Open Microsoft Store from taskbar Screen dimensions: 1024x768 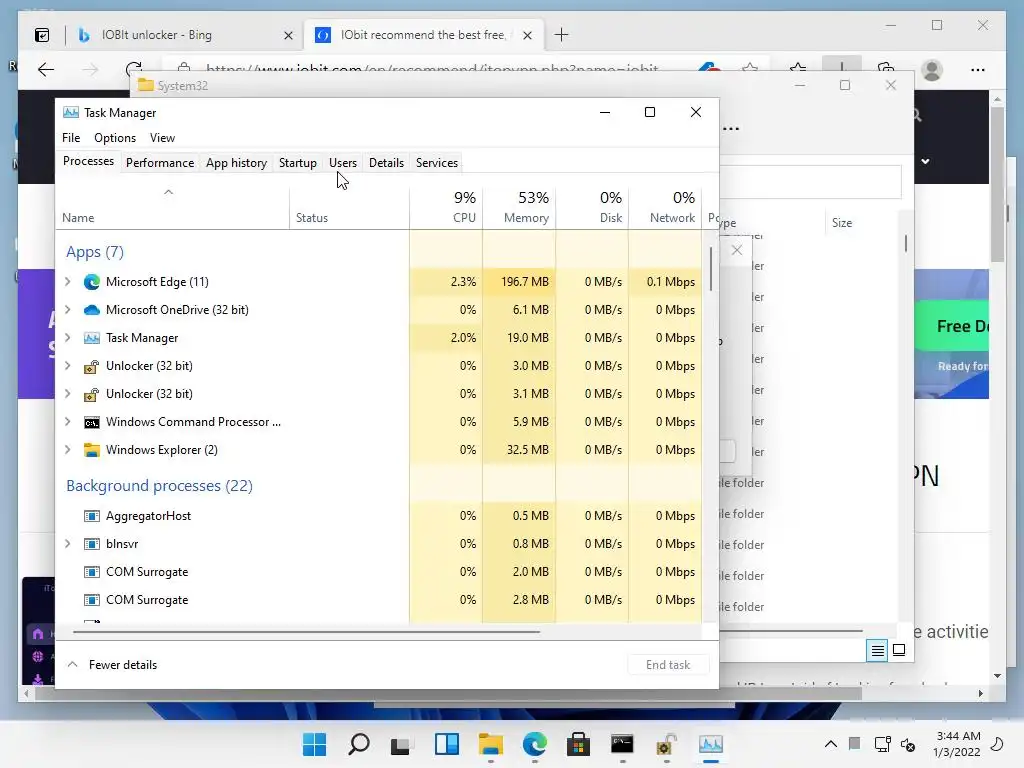pos(578,744)
